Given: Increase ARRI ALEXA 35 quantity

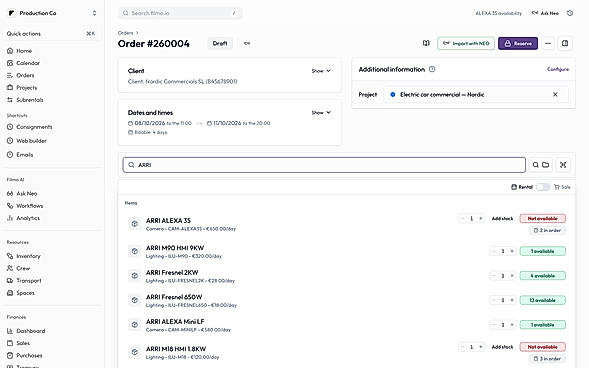Looking at the screenshot, I should click(480, 219).
